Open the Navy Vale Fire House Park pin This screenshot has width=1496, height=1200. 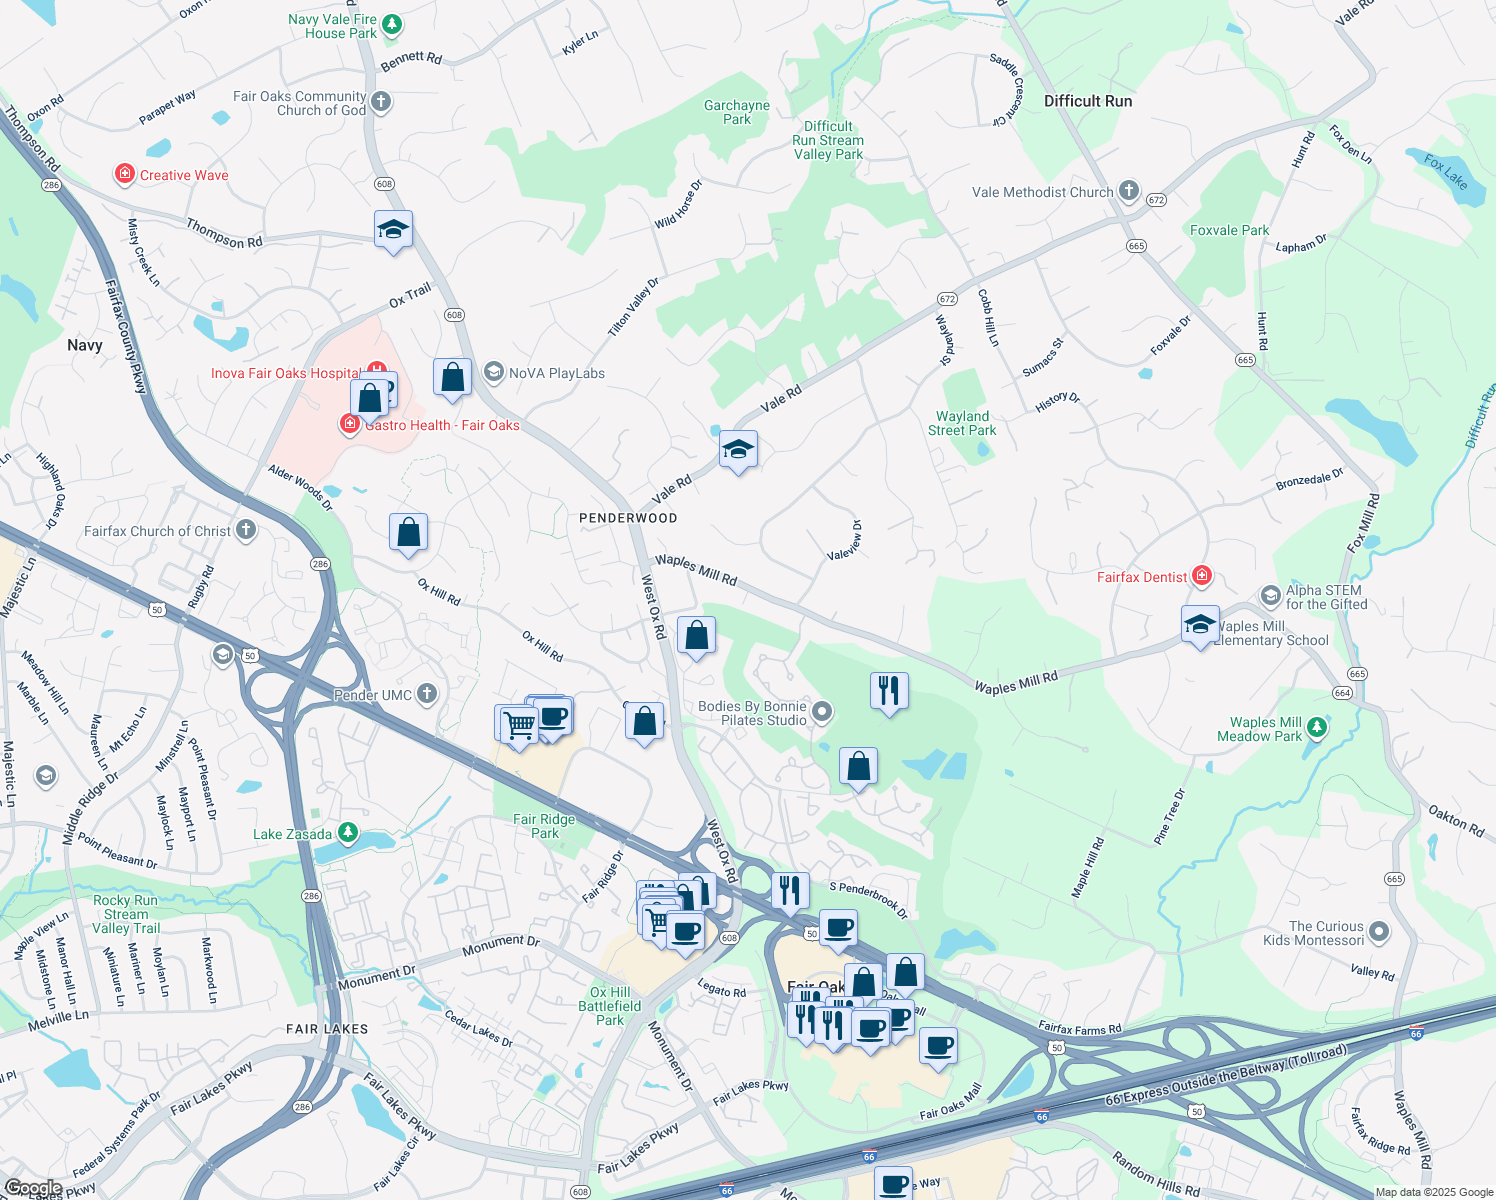pyautogui.click(x=392, y=25)
